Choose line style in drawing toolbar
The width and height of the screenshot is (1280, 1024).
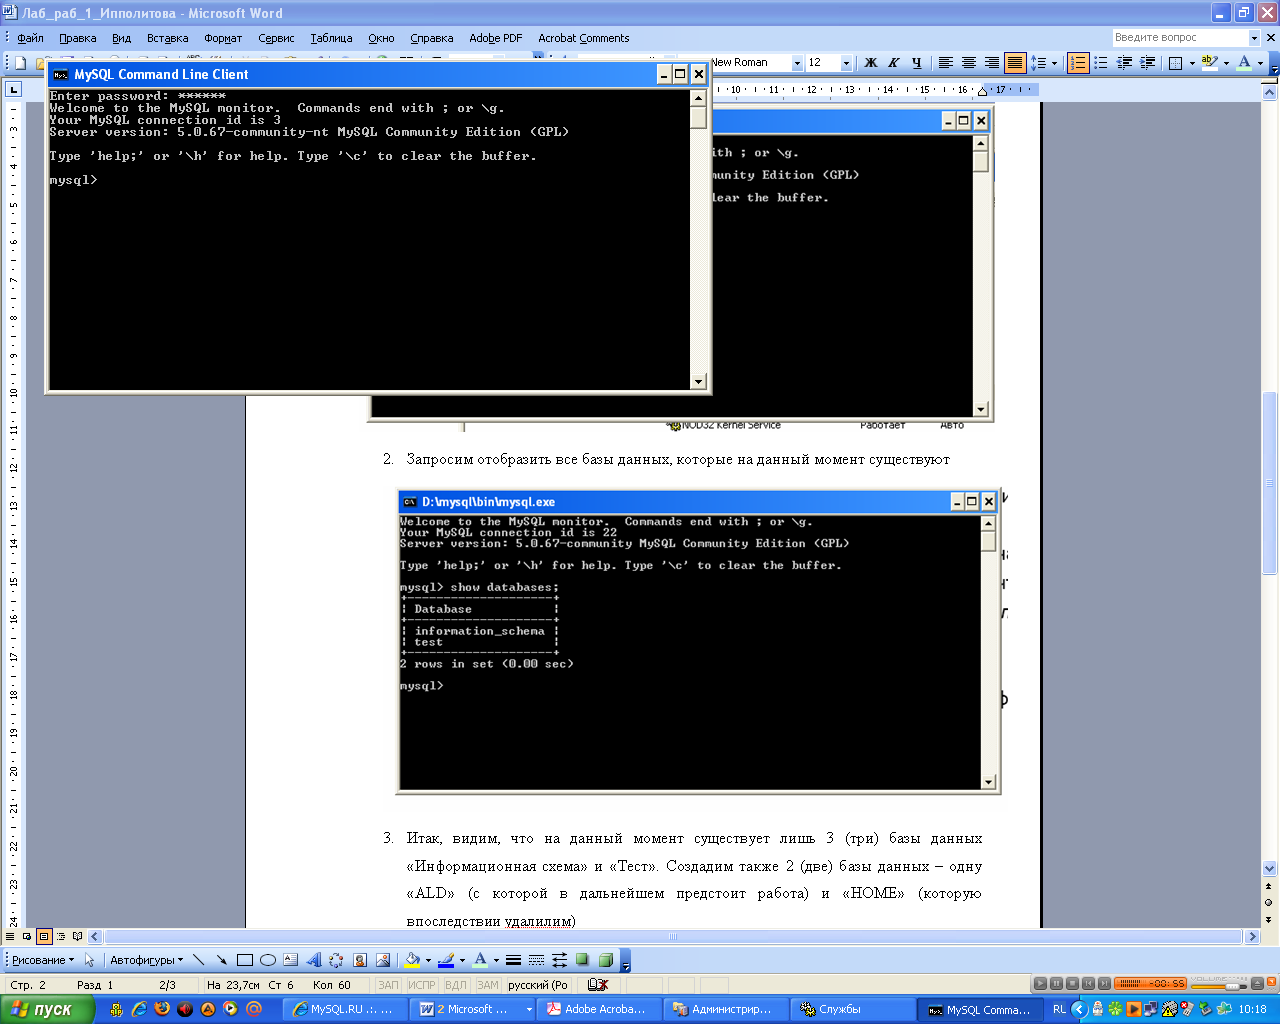tap(513, 960)
